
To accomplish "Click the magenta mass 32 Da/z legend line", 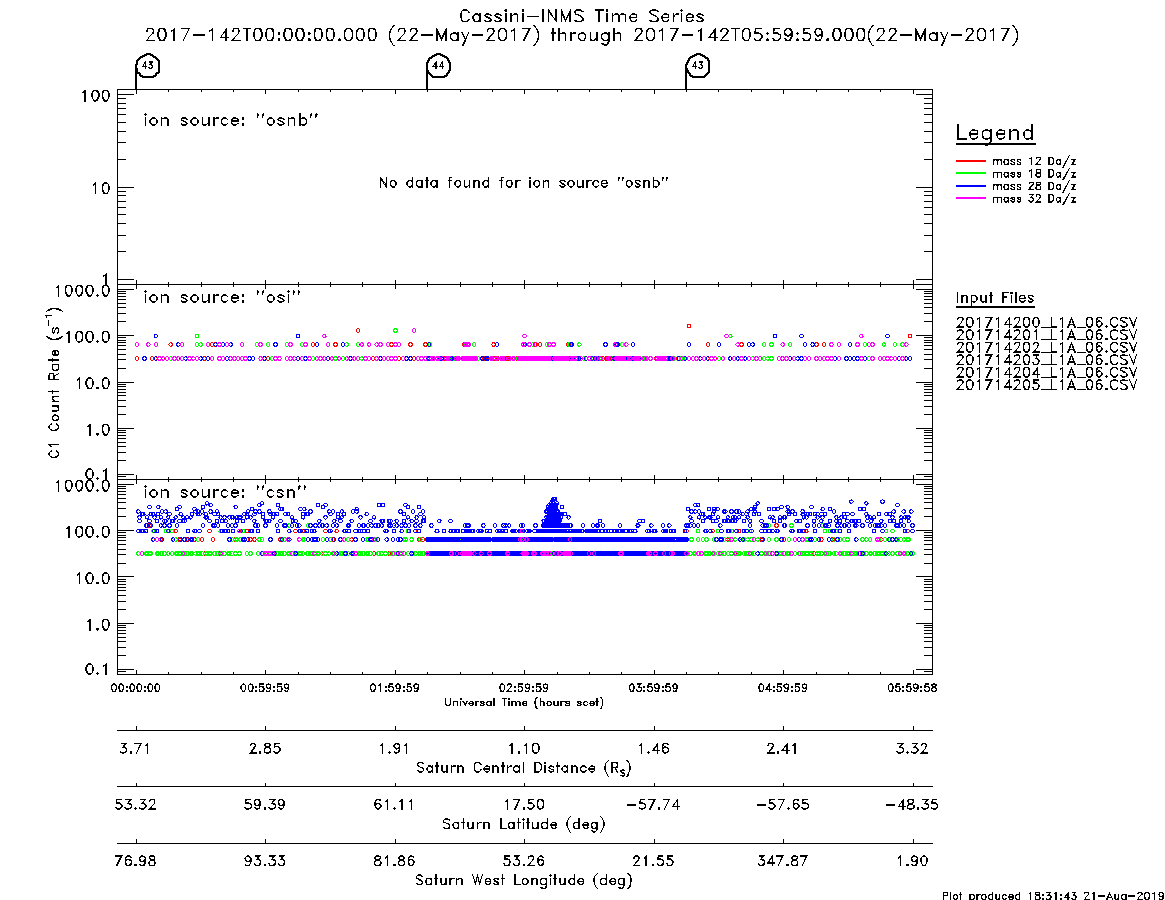I will click(x=970, y=198).
